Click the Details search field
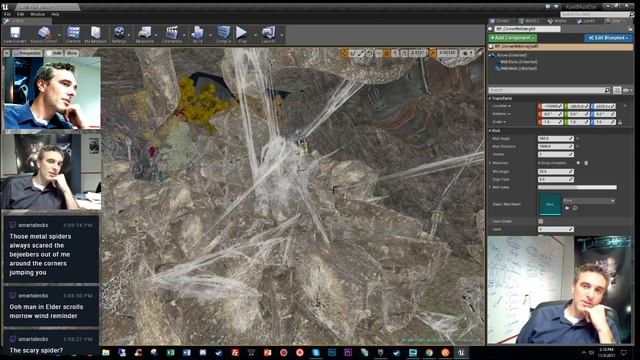The width and height of the screenshot is (640, 360). pos(550,90)
